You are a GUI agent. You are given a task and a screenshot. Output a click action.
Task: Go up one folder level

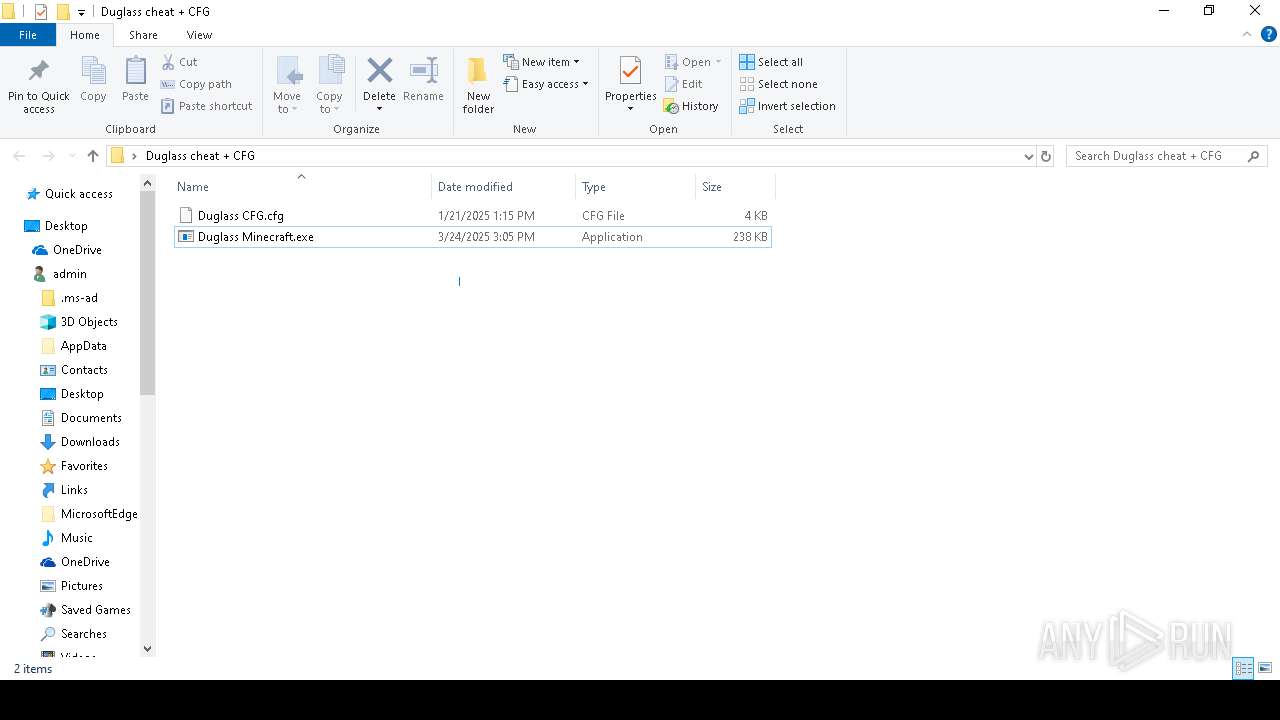point(93,156)
